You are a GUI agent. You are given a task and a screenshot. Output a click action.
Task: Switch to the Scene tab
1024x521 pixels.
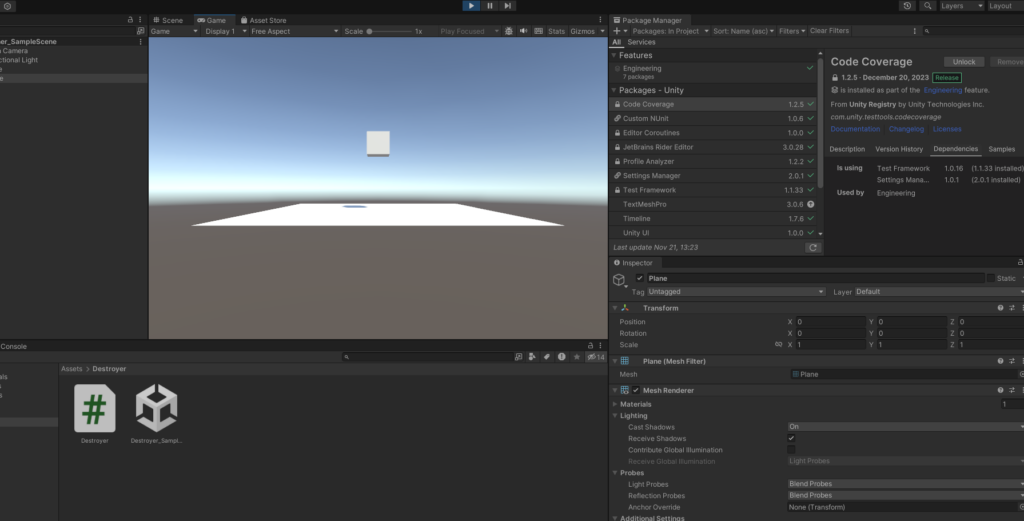pos(168,20)
